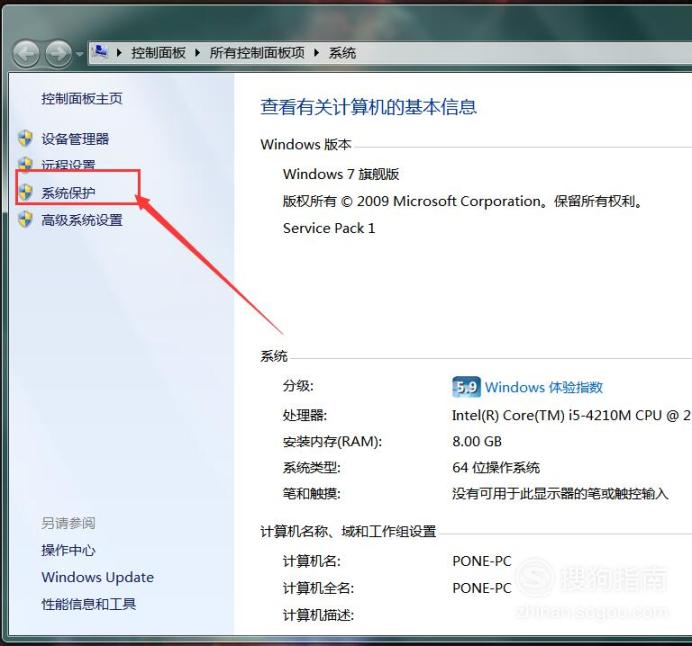Screen dimensions: 692x646
Task: Select 所有控制面板项 in the address breadcrumb
Action: click(x=257, y=53)
